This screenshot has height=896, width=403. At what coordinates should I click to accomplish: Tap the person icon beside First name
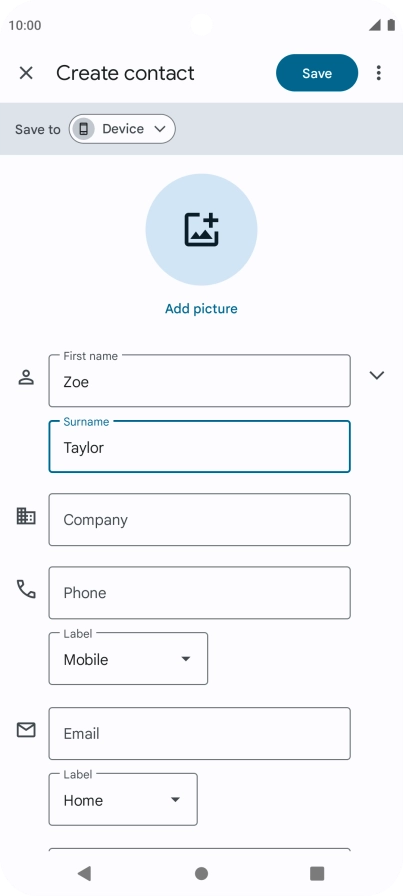coord(26,378)
